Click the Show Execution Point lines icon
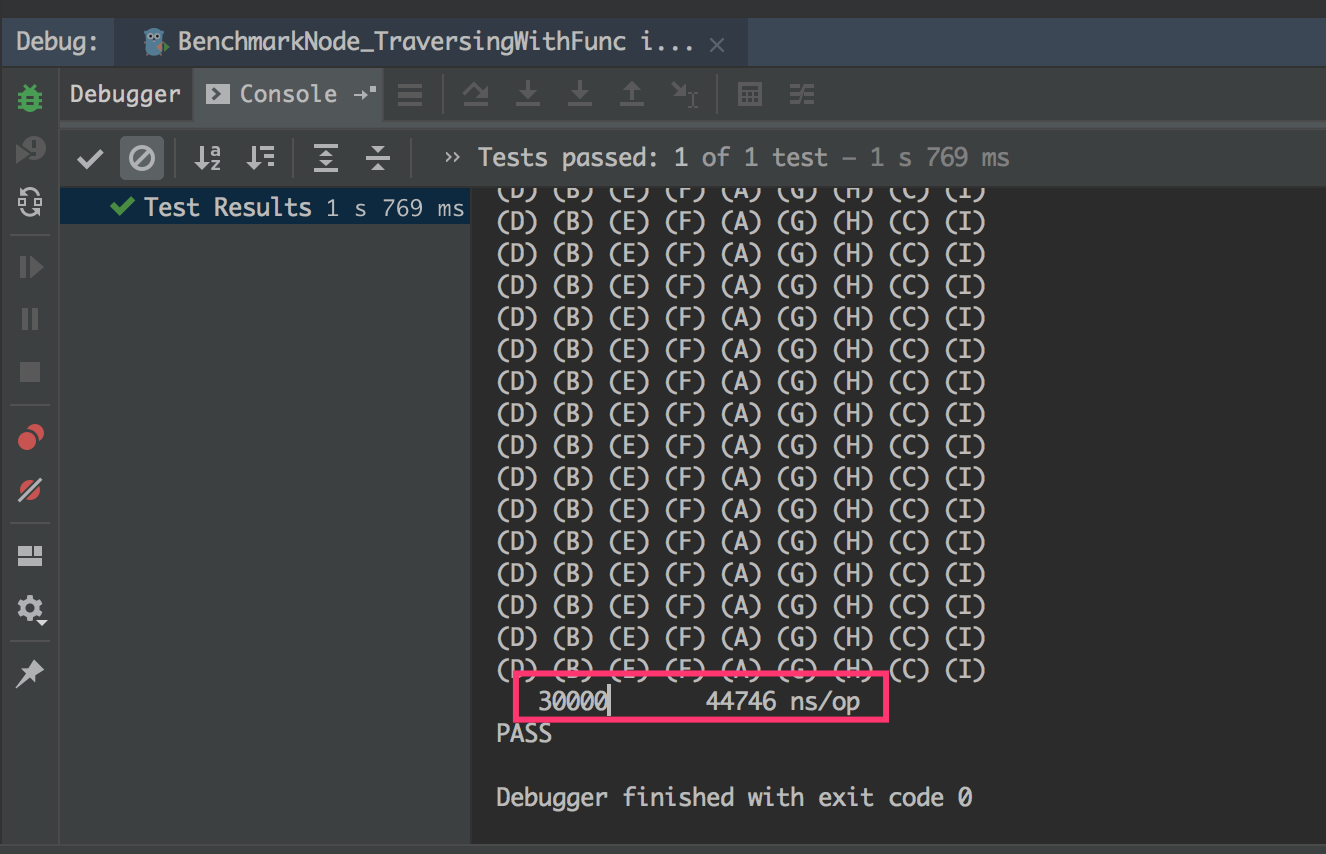Viewport: 1326px width, 854px height. 410,95
